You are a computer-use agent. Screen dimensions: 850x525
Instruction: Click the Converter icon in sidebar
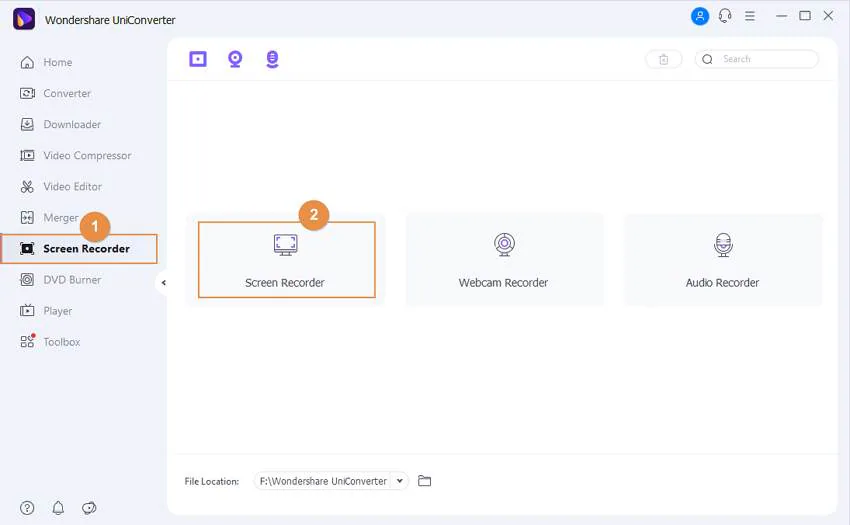27,93
